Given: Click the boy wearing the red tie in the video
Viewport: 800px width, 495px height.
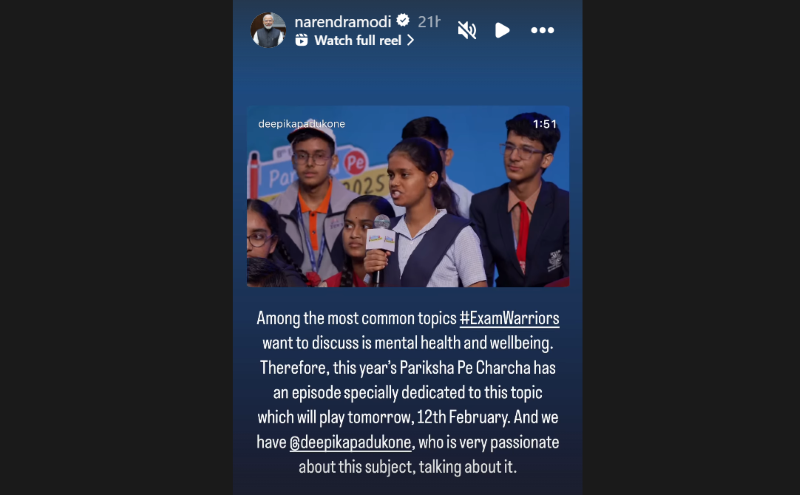Looking at the screenshot, I should (521, 204).
